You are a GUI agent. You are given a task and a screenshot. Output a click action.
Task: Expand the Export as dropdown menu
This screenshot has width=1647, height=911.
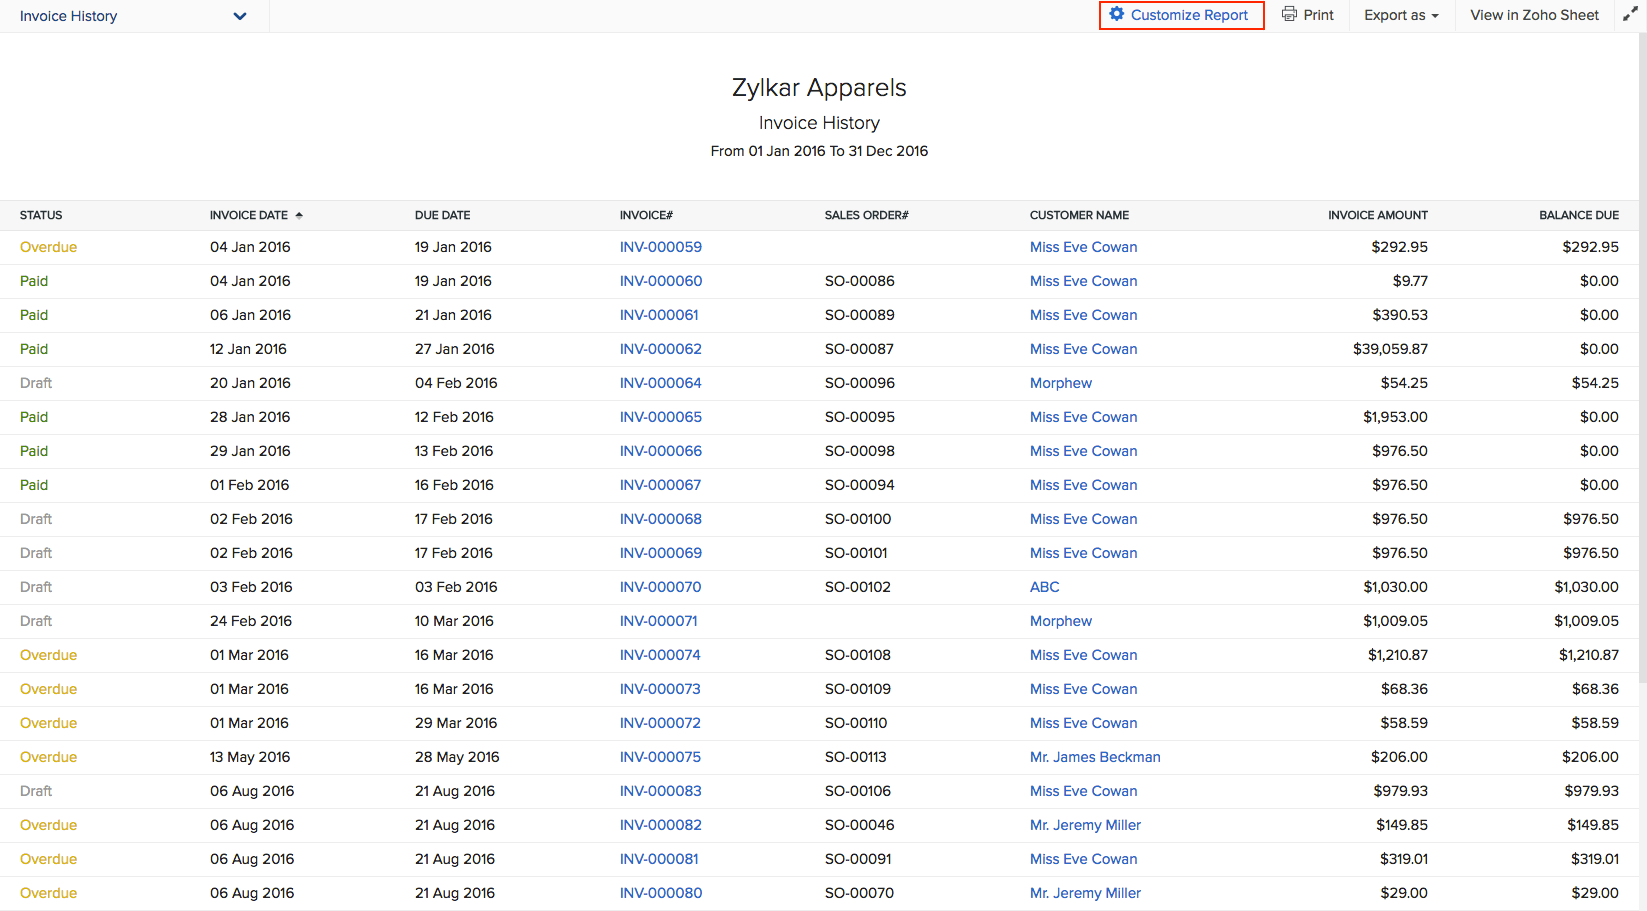(x=1400, y=15)
